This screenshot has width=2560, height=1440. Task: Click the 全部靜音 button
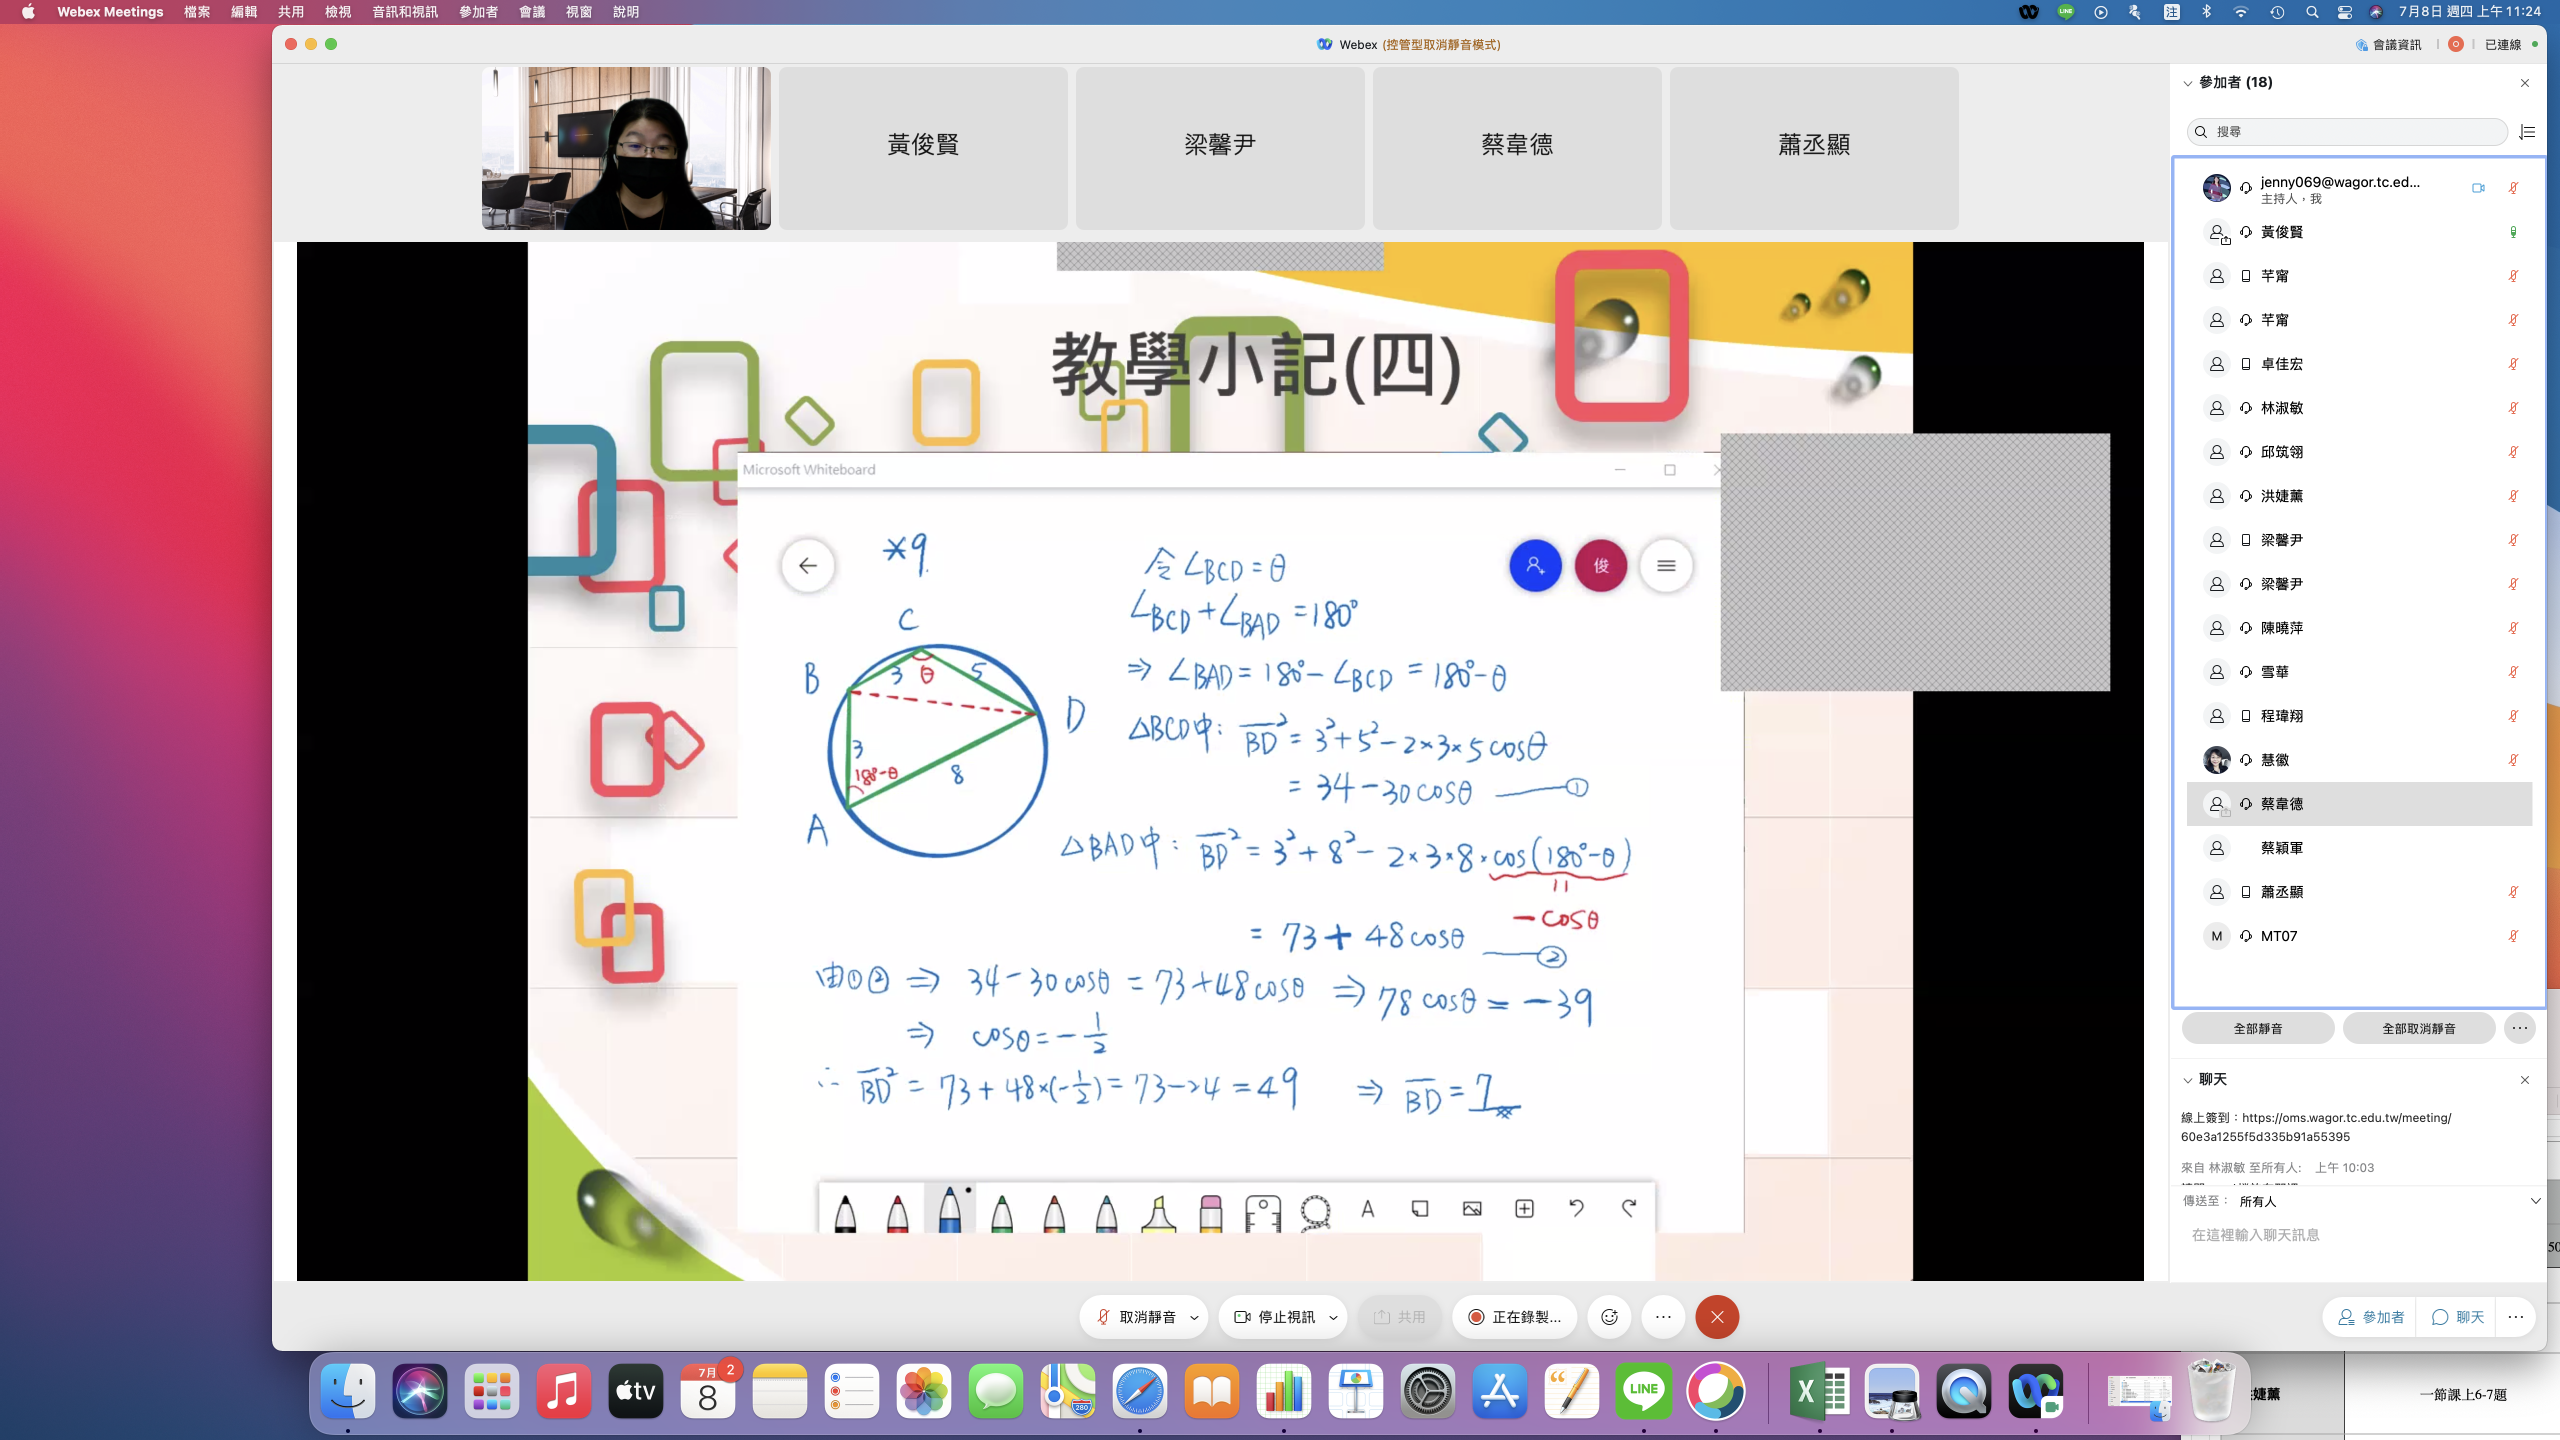point(2257,1028)
